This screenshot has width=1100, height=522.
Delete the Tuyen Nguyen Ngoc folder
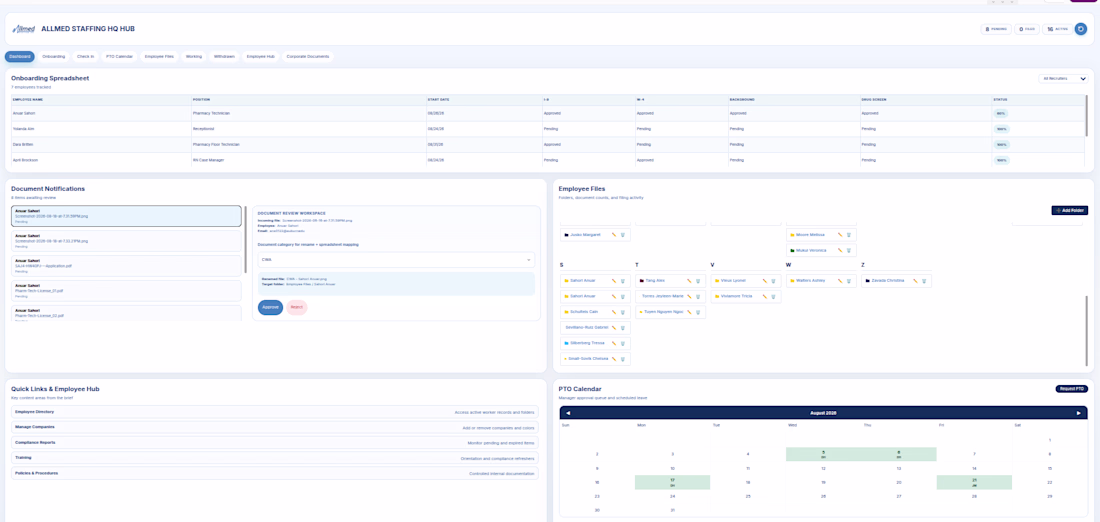(x=697, y=312)
